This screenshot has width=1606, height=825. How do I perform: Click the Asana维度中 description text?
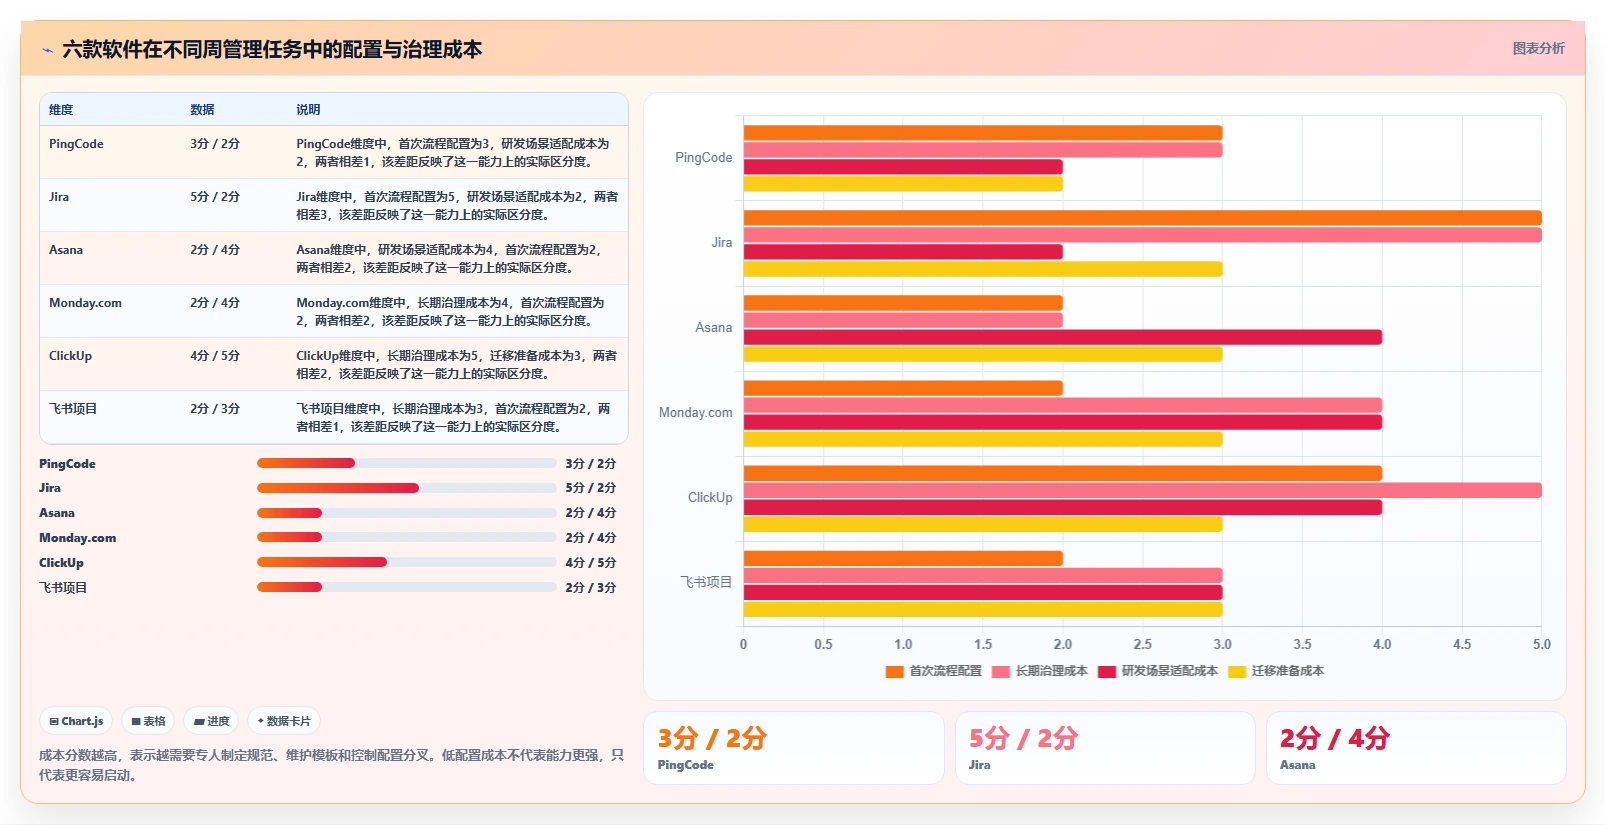coord(449,259)
